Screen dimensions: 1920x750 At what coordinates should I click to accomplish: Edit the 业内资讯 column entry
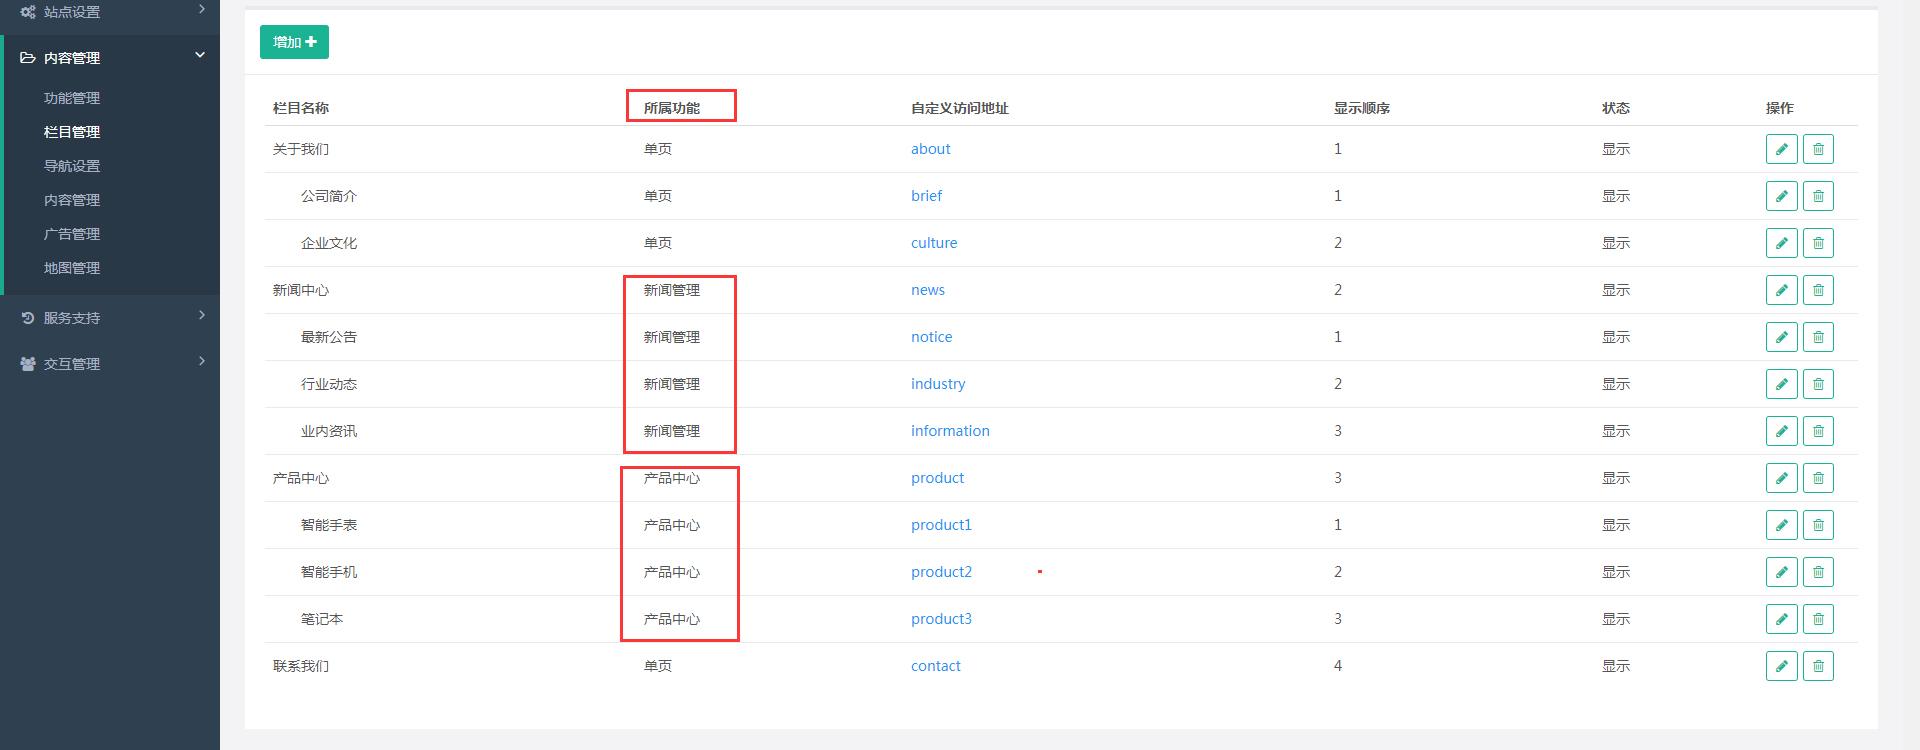1781,431
